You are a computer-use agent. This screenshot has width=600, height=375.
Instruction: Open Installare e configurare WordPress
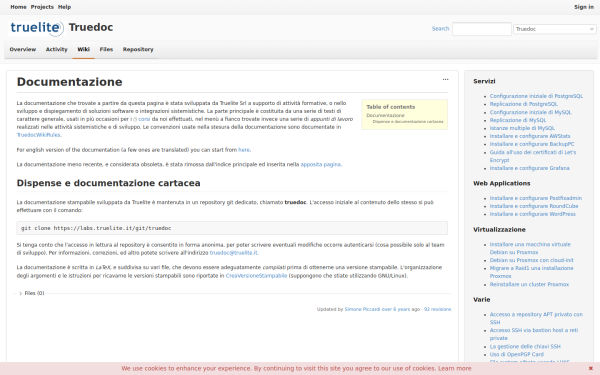(x=533, y=214)
